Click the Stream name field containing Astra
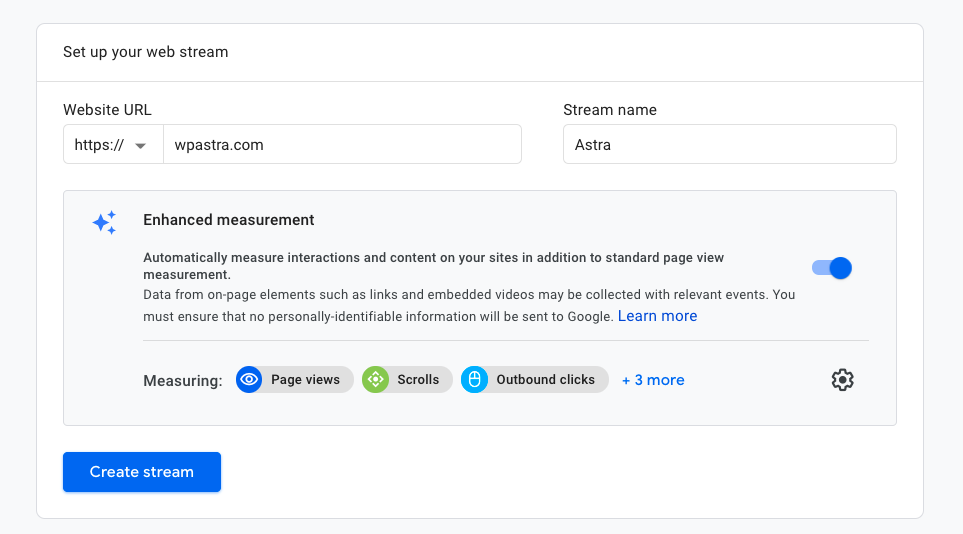Viewport: 963px width, 534px height. (x=730, y=144)
